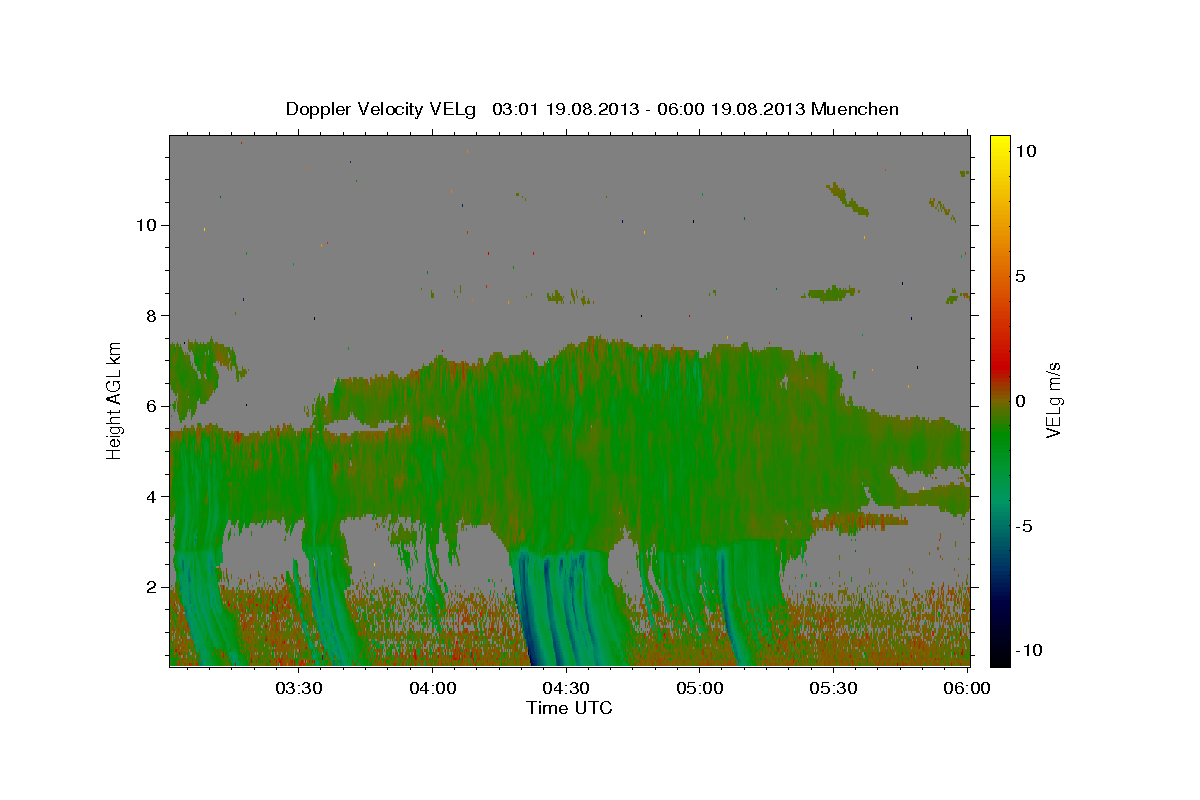Click the 06:00 time tick label
The width and height of the screenshot is (1200, 800).
[x=967, y=688]
